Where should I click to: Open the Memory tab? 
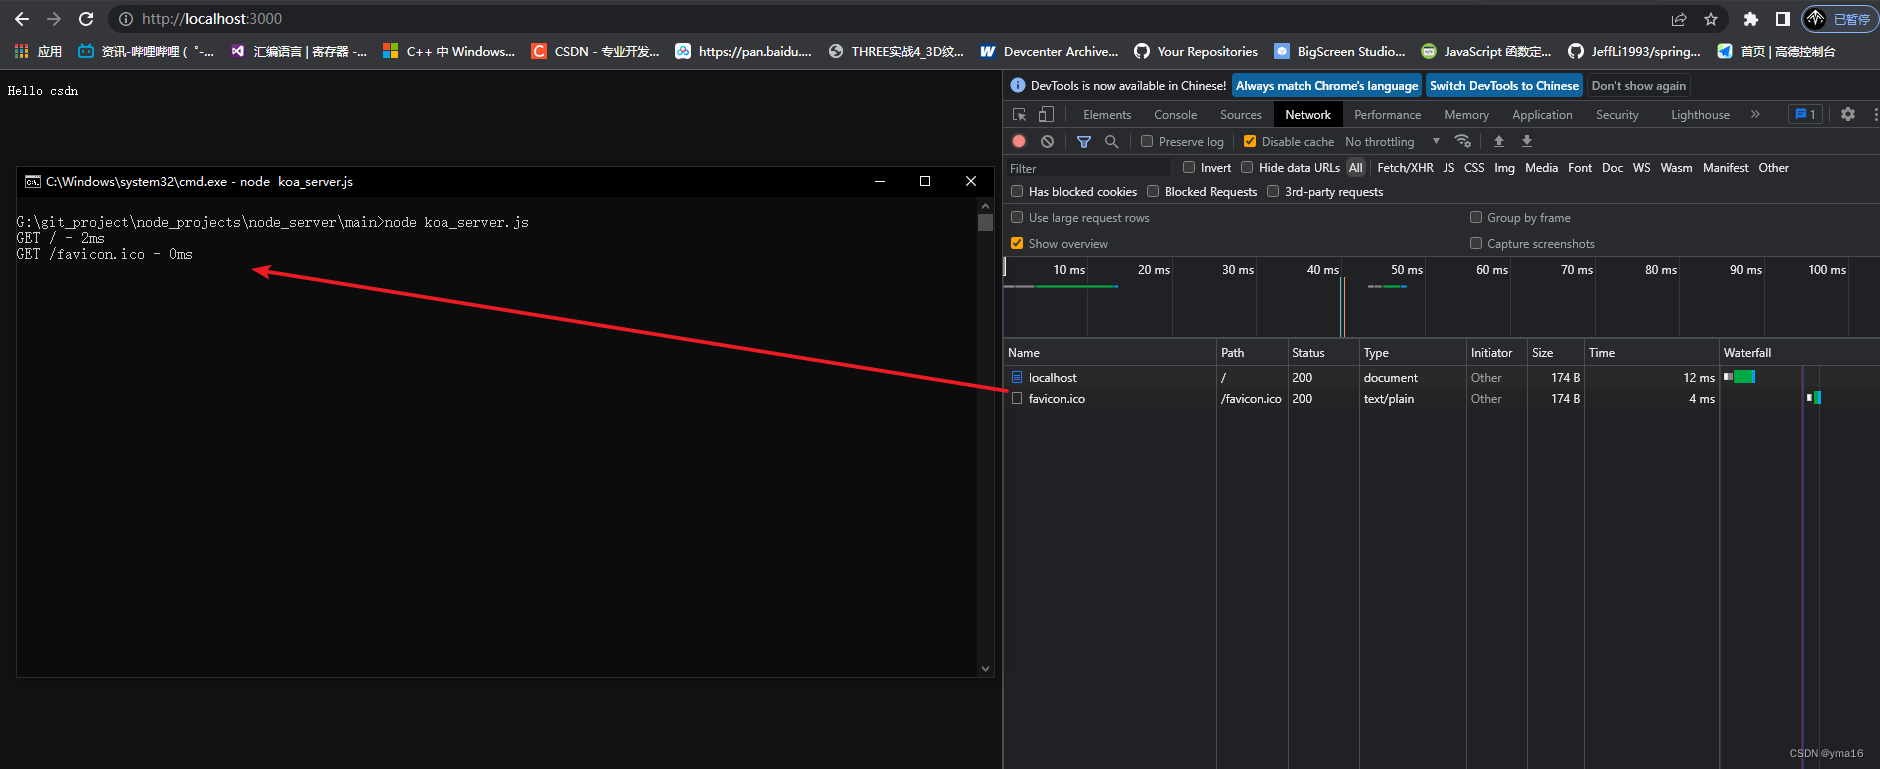[x=1466, y=115]
